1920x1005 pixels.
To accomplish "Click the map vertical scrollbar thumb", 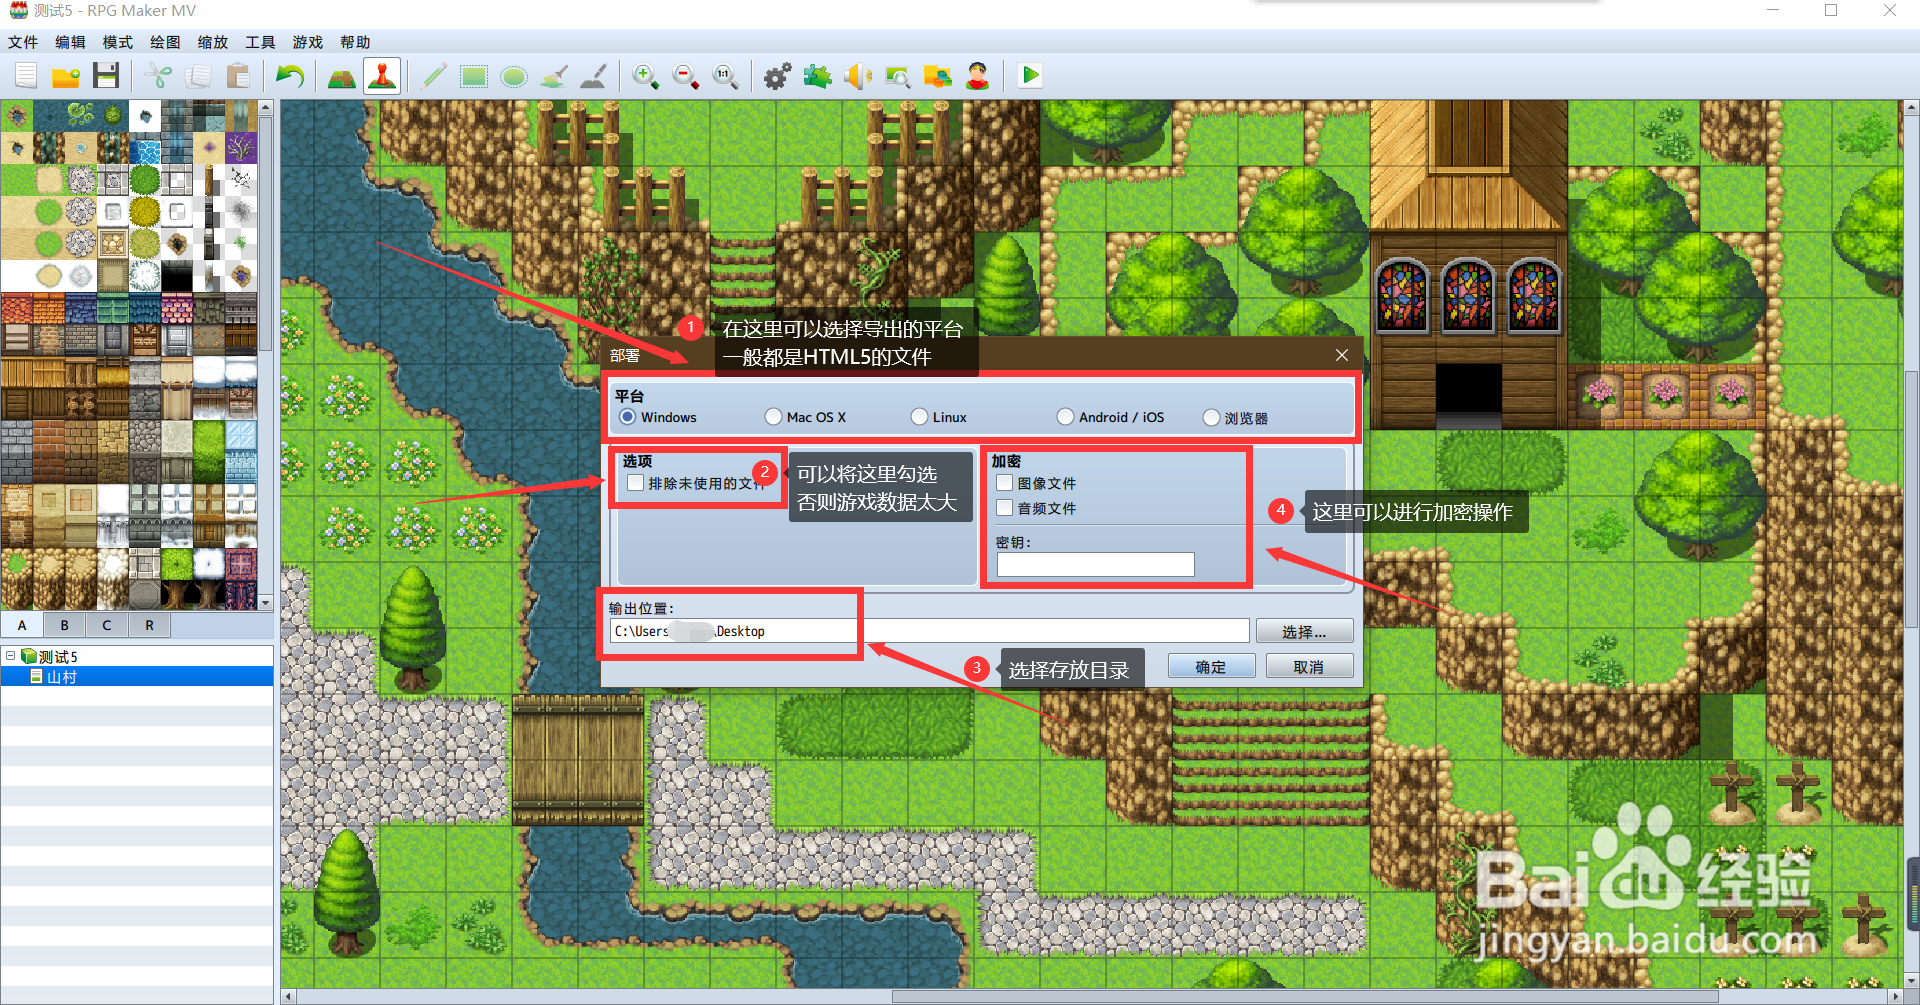I will 1911,498.
